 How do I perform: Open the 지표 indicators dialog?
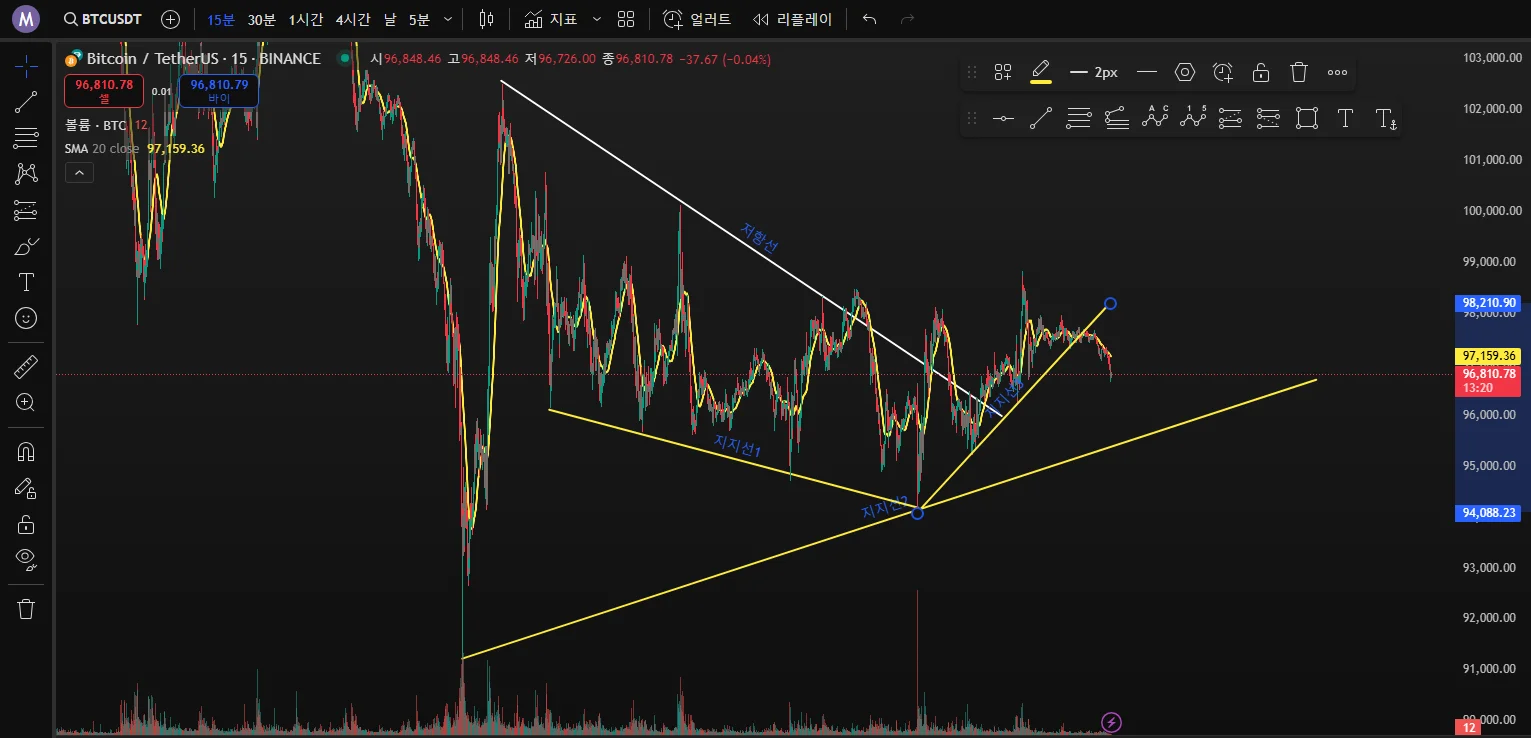pyautogui.click(x=550, y=19)
